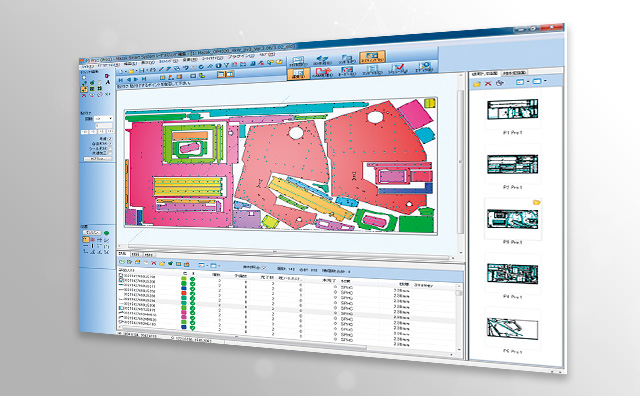Click solid green rectangle part at sheet bottom-right
The height and width of the screenshot is (396, 640).
[x=416, y=224]
